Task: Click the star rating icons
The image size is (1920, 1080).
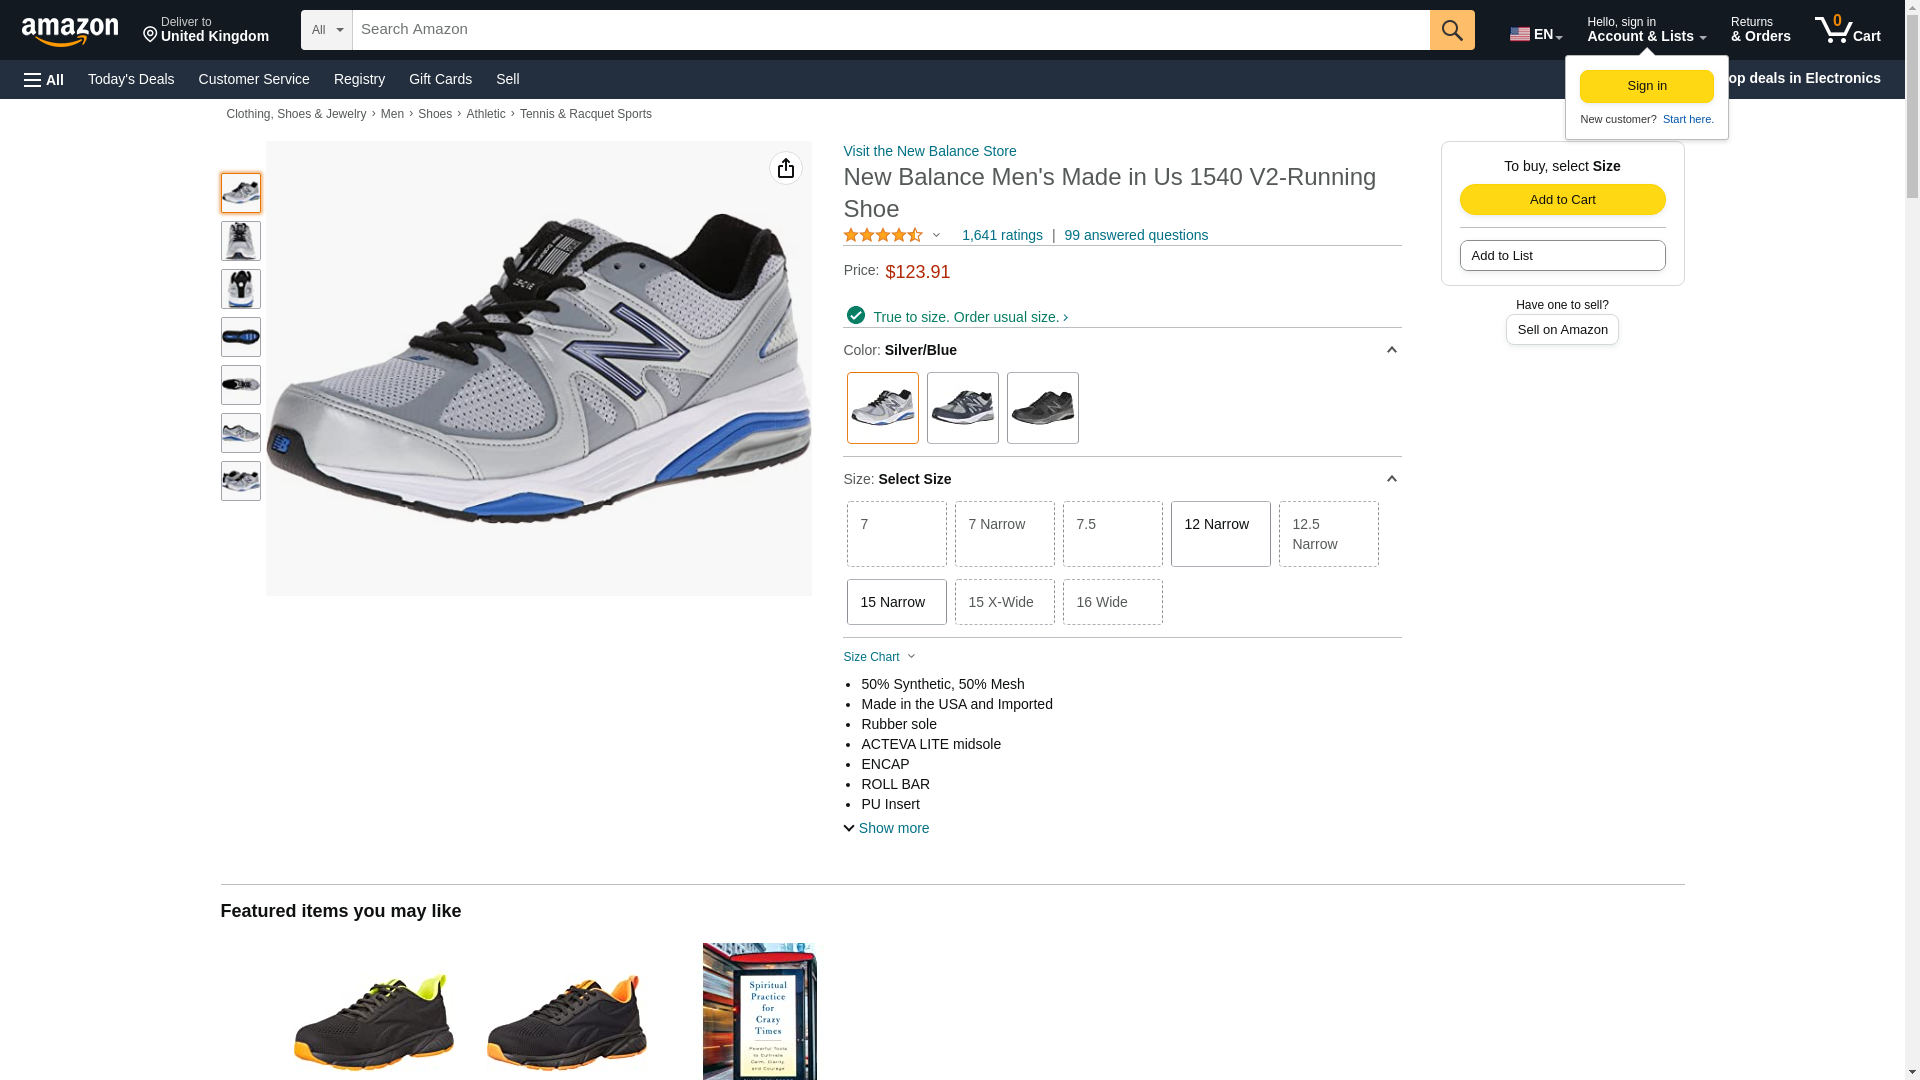Action: (883, 235)
